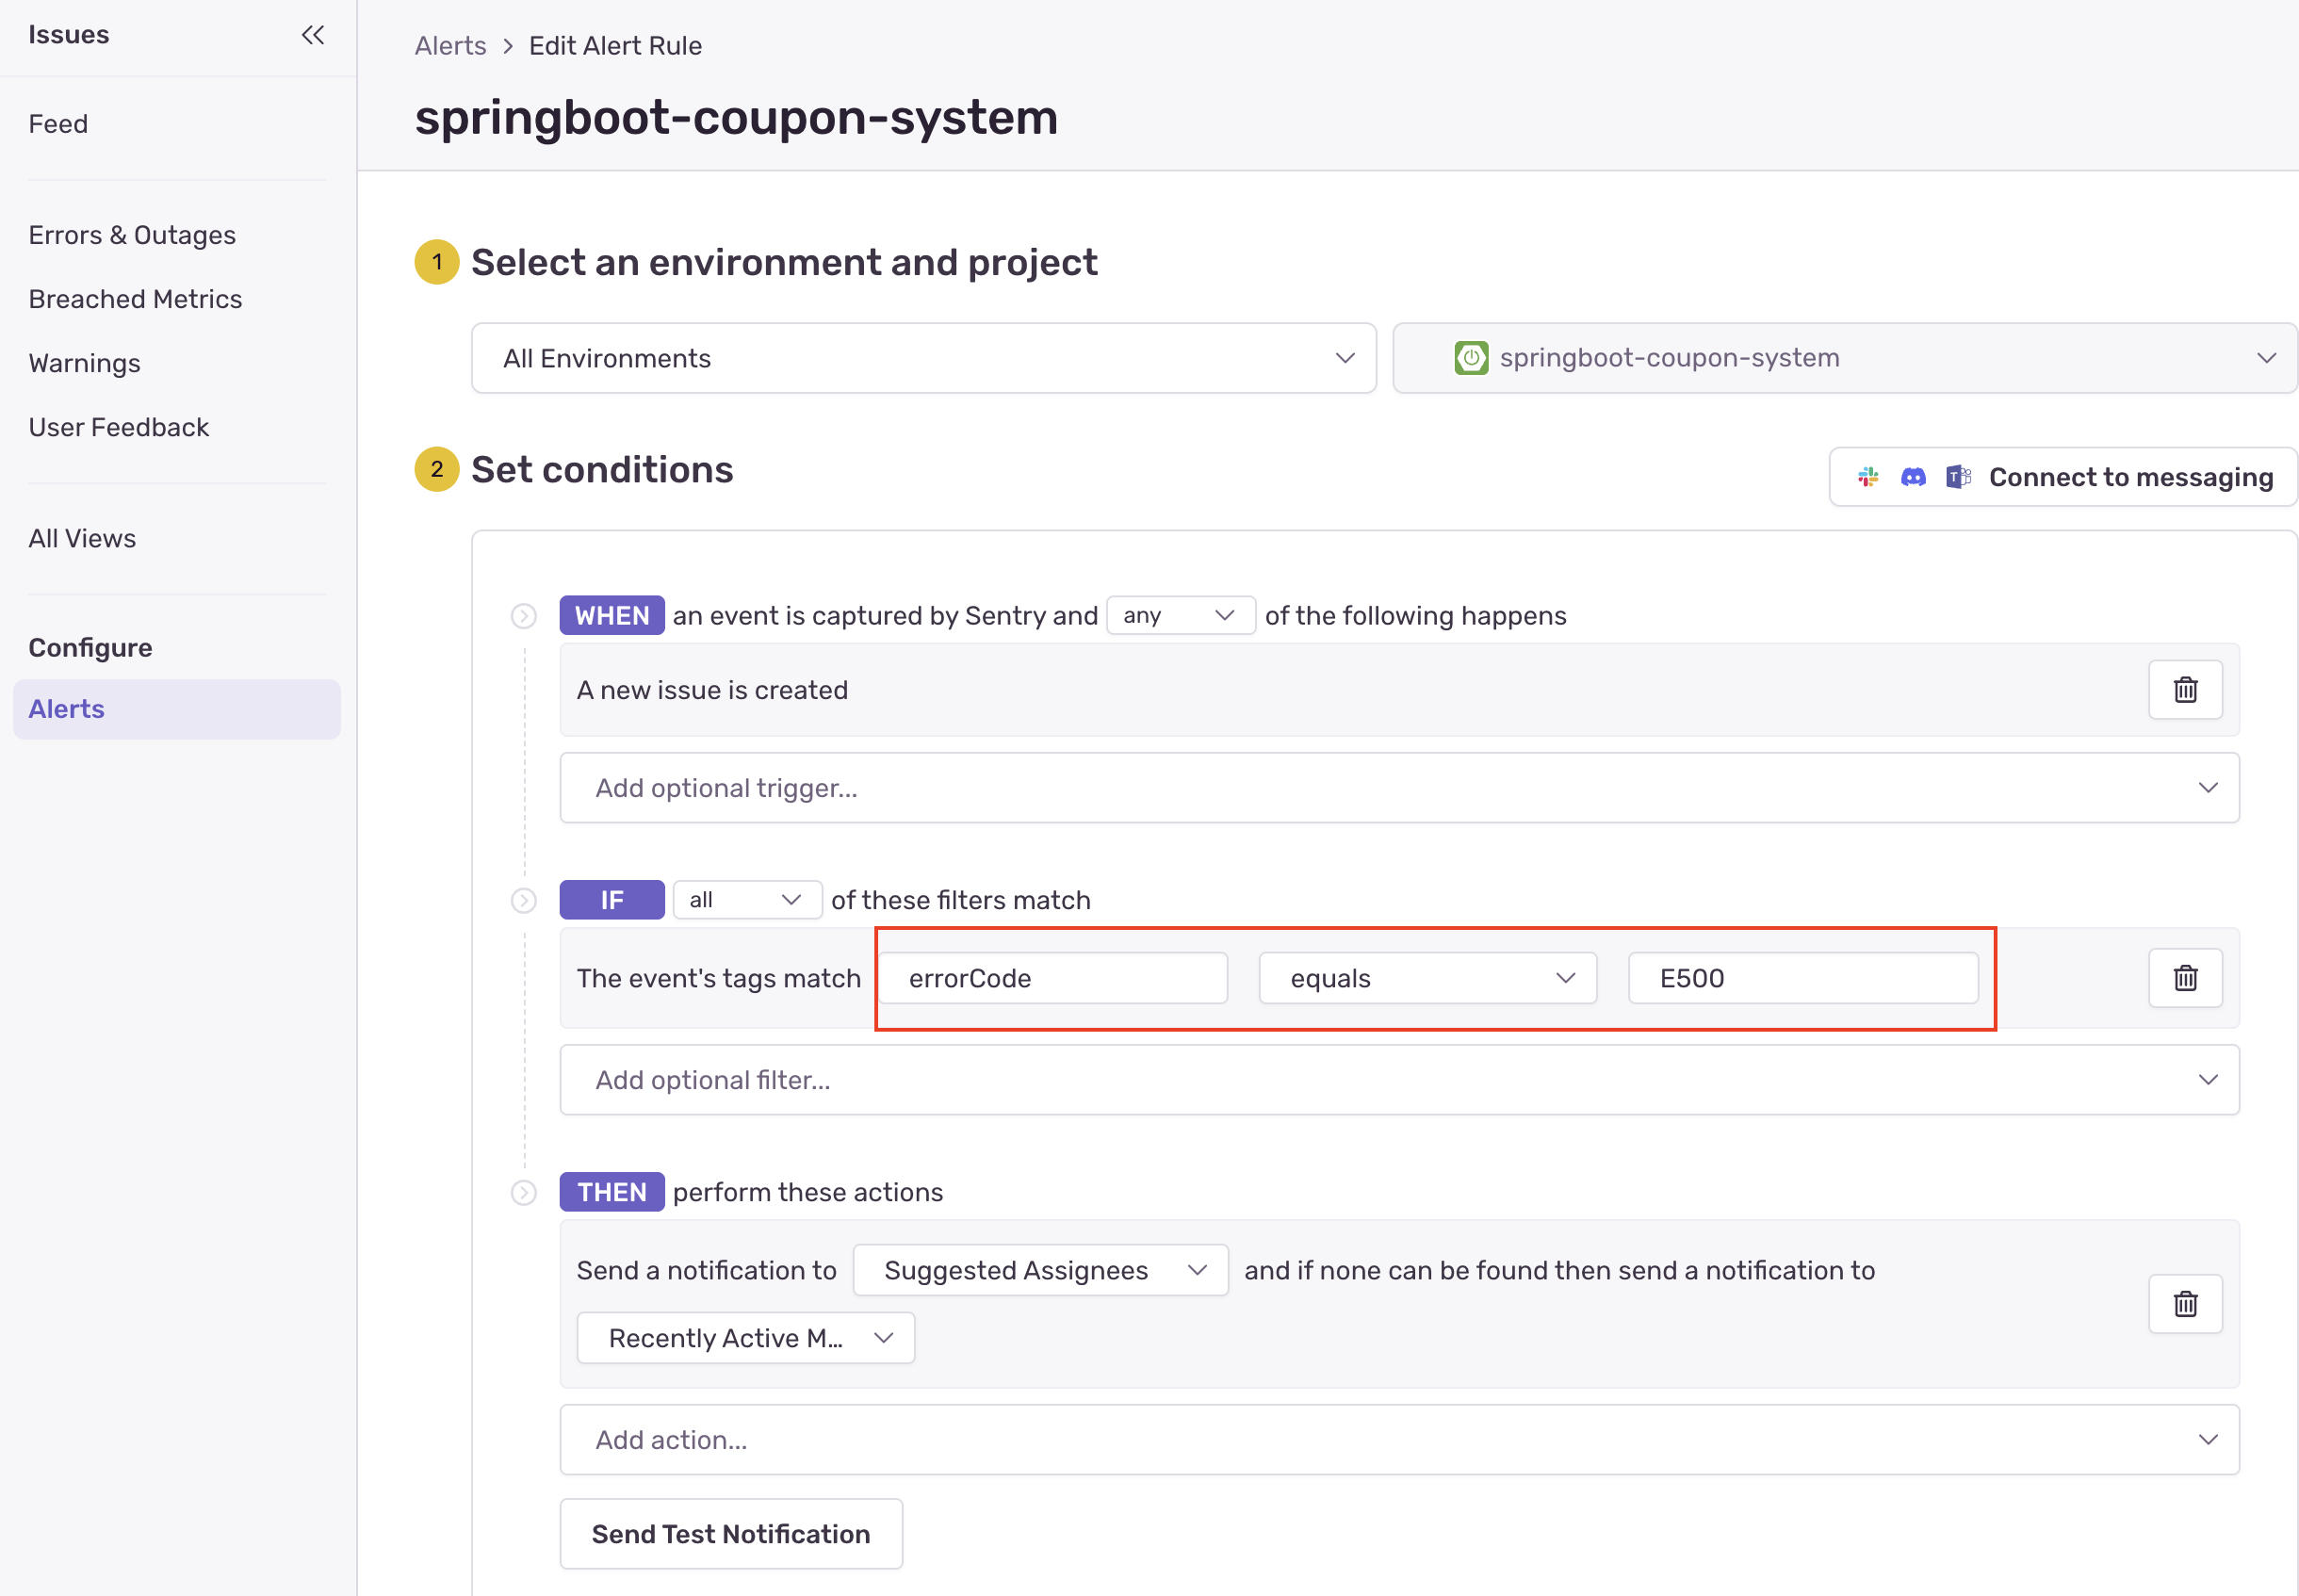Viewport: 2299px width, 1596px height.
Task: Collapse the Issues sidebar with double chevron
Action: tap(313, 35)
